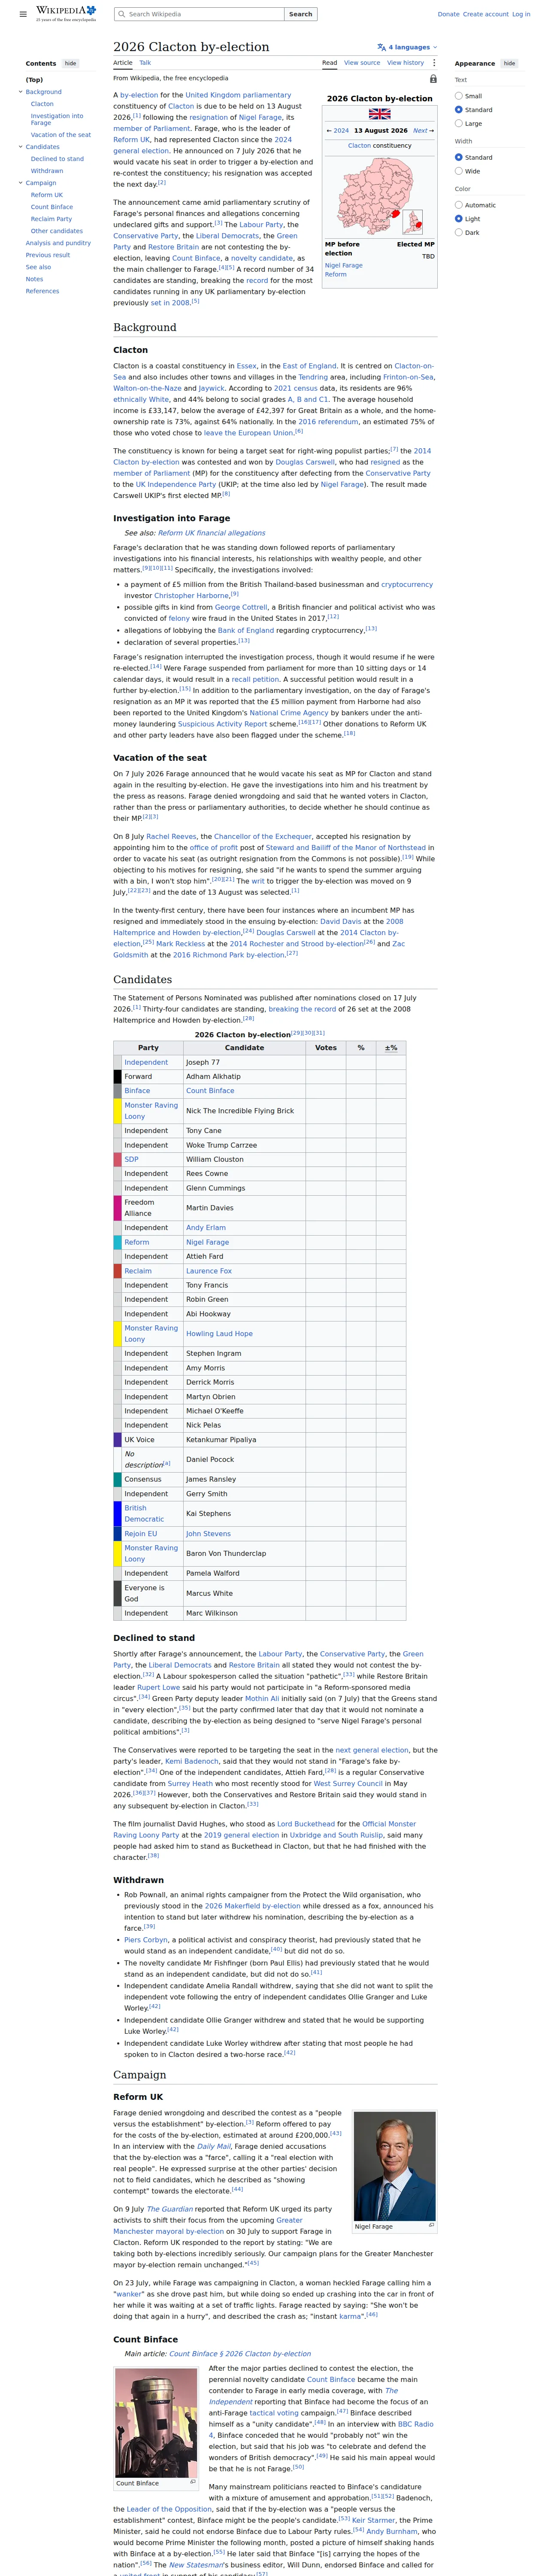This screenshot has width=551, height=2576.
Task: Collapse the Campaign section in contents
Action: [x=20, y=183]
